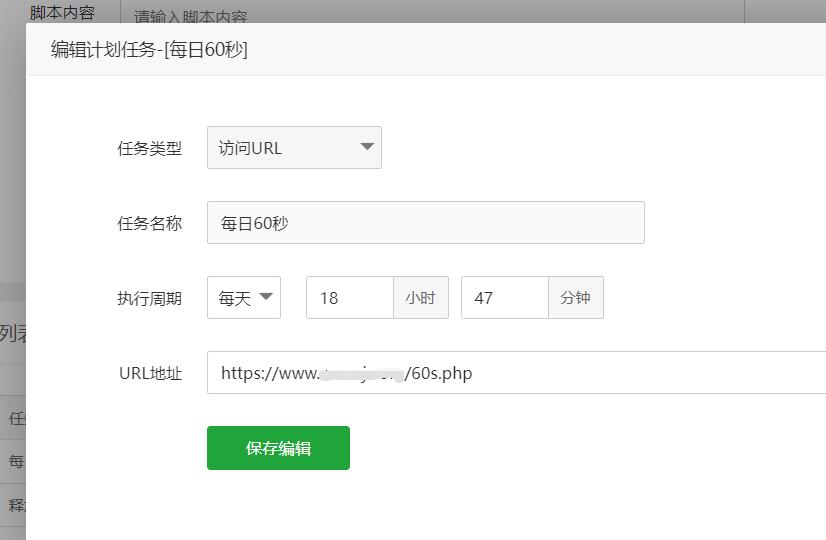
Task: Click the dialog title 编辑计划任务-[每日60秒]
Action: tap(149, 50)
